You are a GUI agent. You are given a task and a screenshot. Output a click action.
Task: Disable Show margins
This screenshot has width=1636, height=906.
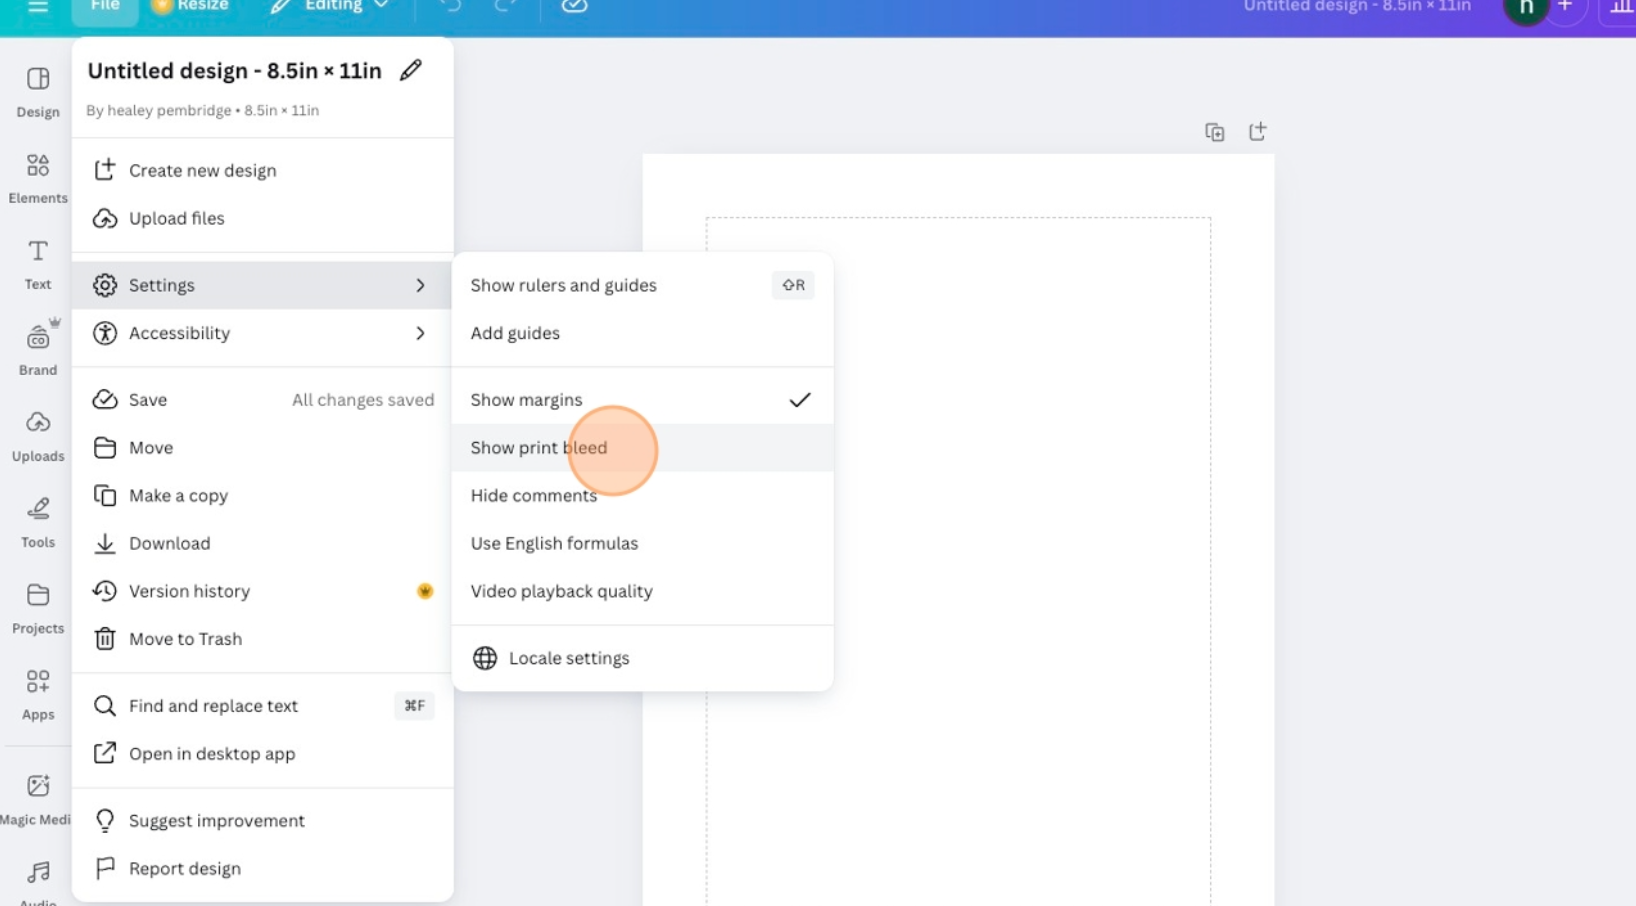(526, 399)
